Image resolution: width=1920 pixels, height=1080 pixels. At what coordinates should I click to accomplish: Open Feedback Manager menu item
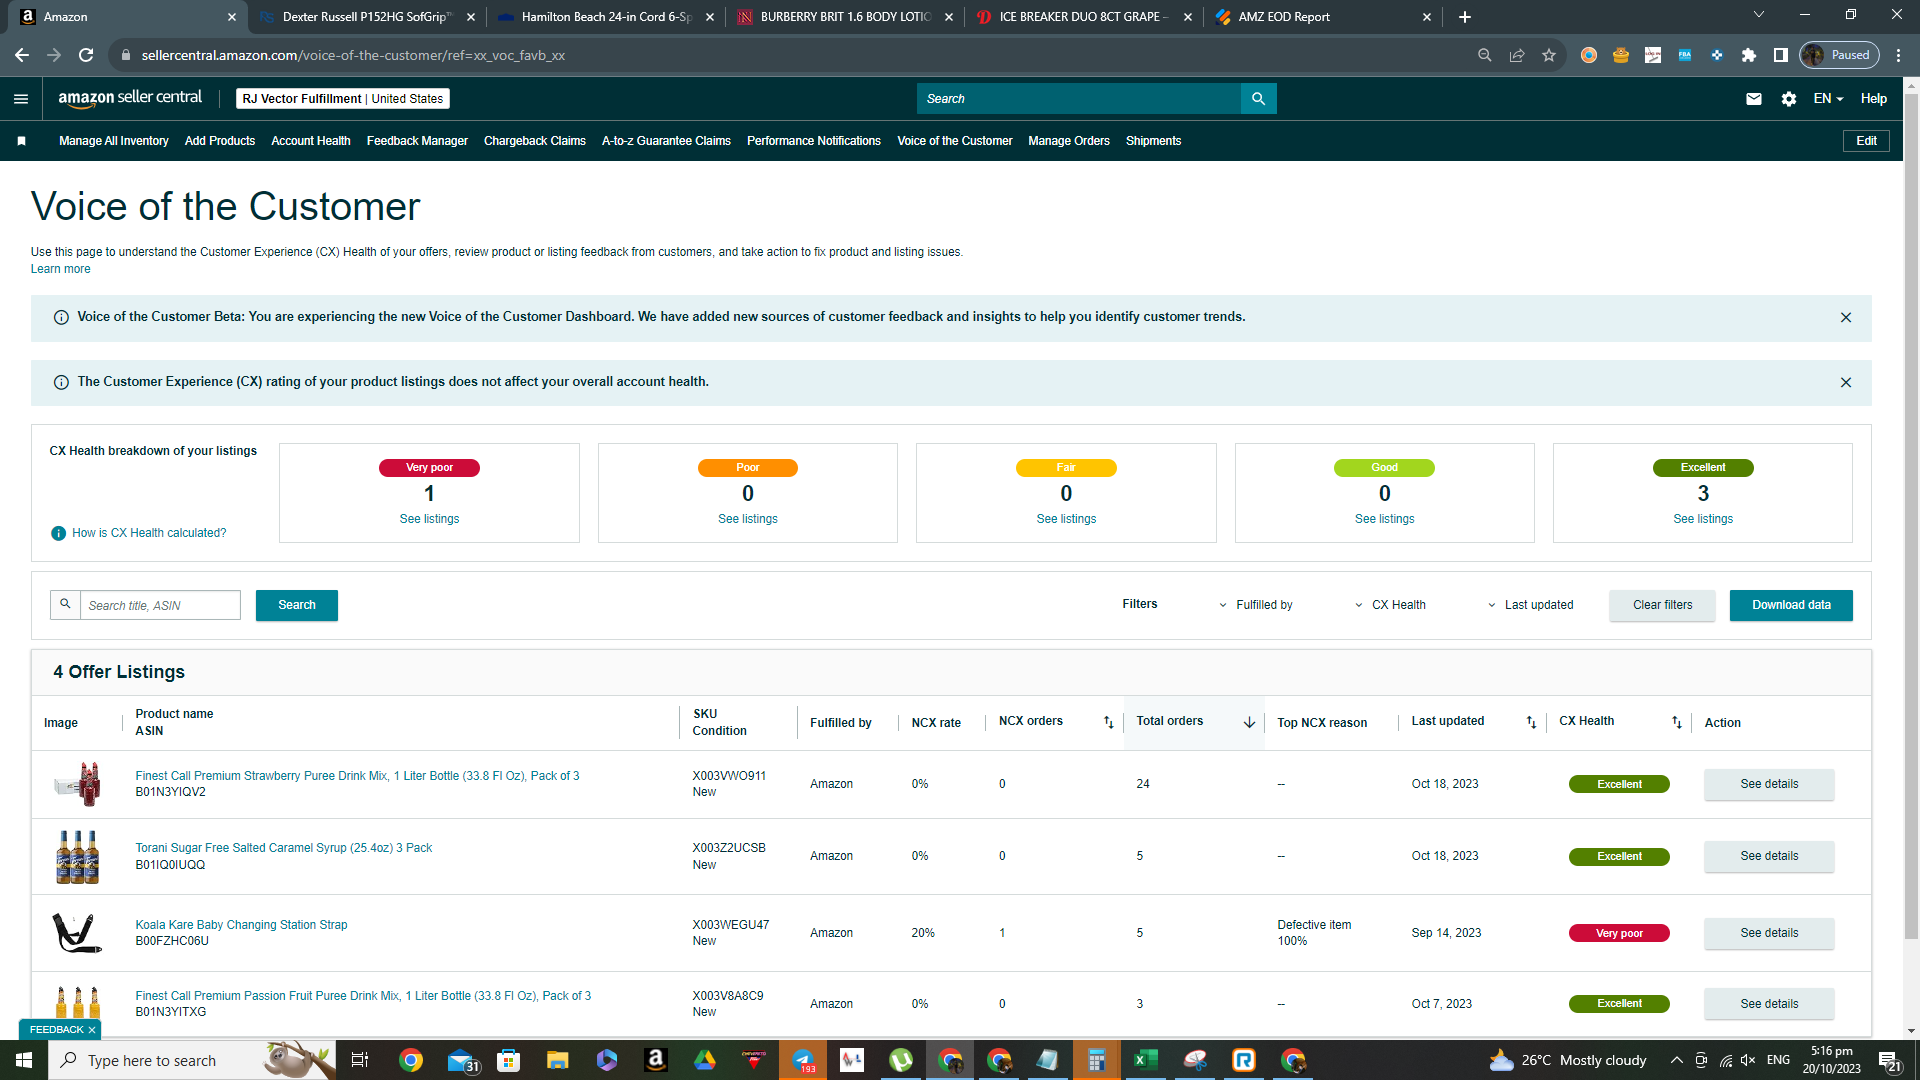[x=417, y=141]
